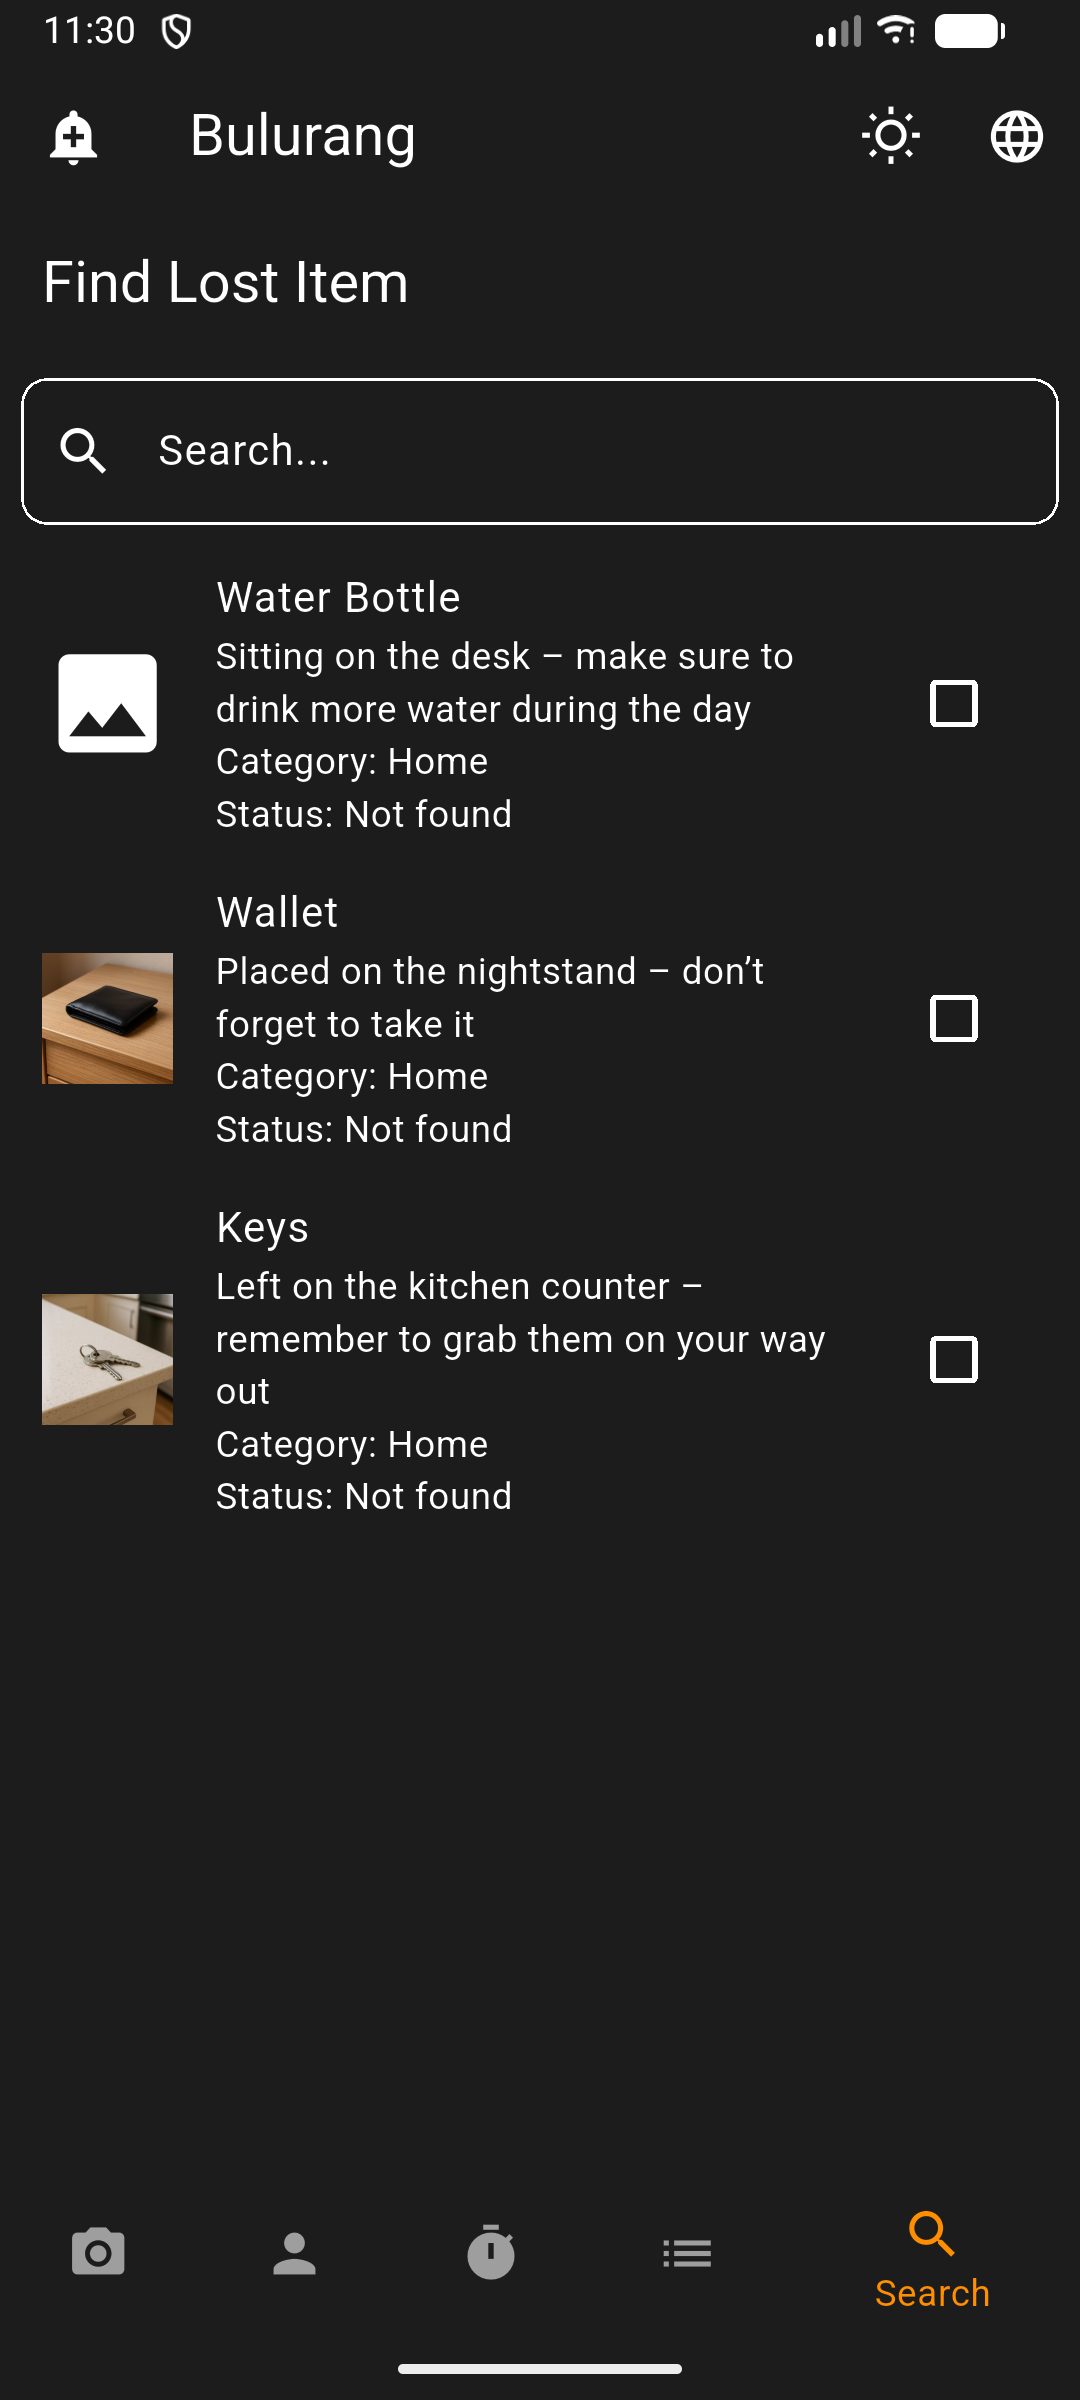The height and width of the screenshot is (2400, 1080).
Task: Tap the magnifier icon in search field
Action: (x=84, y=451)
